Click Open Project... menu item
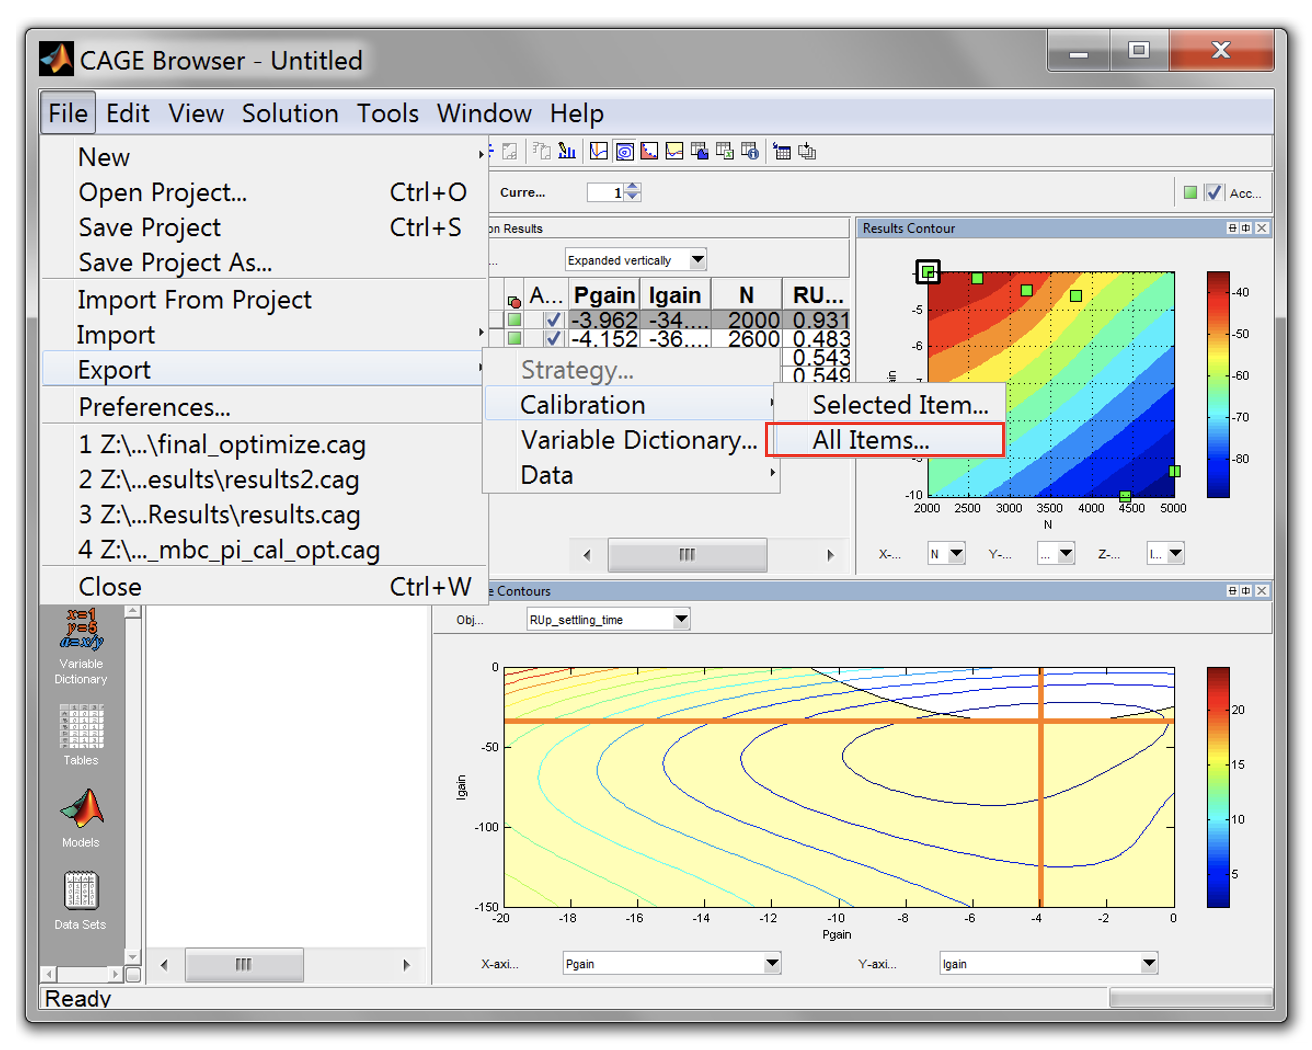Image resolution: width=1312 pixels, height=1050 pixels. (264, 192)
